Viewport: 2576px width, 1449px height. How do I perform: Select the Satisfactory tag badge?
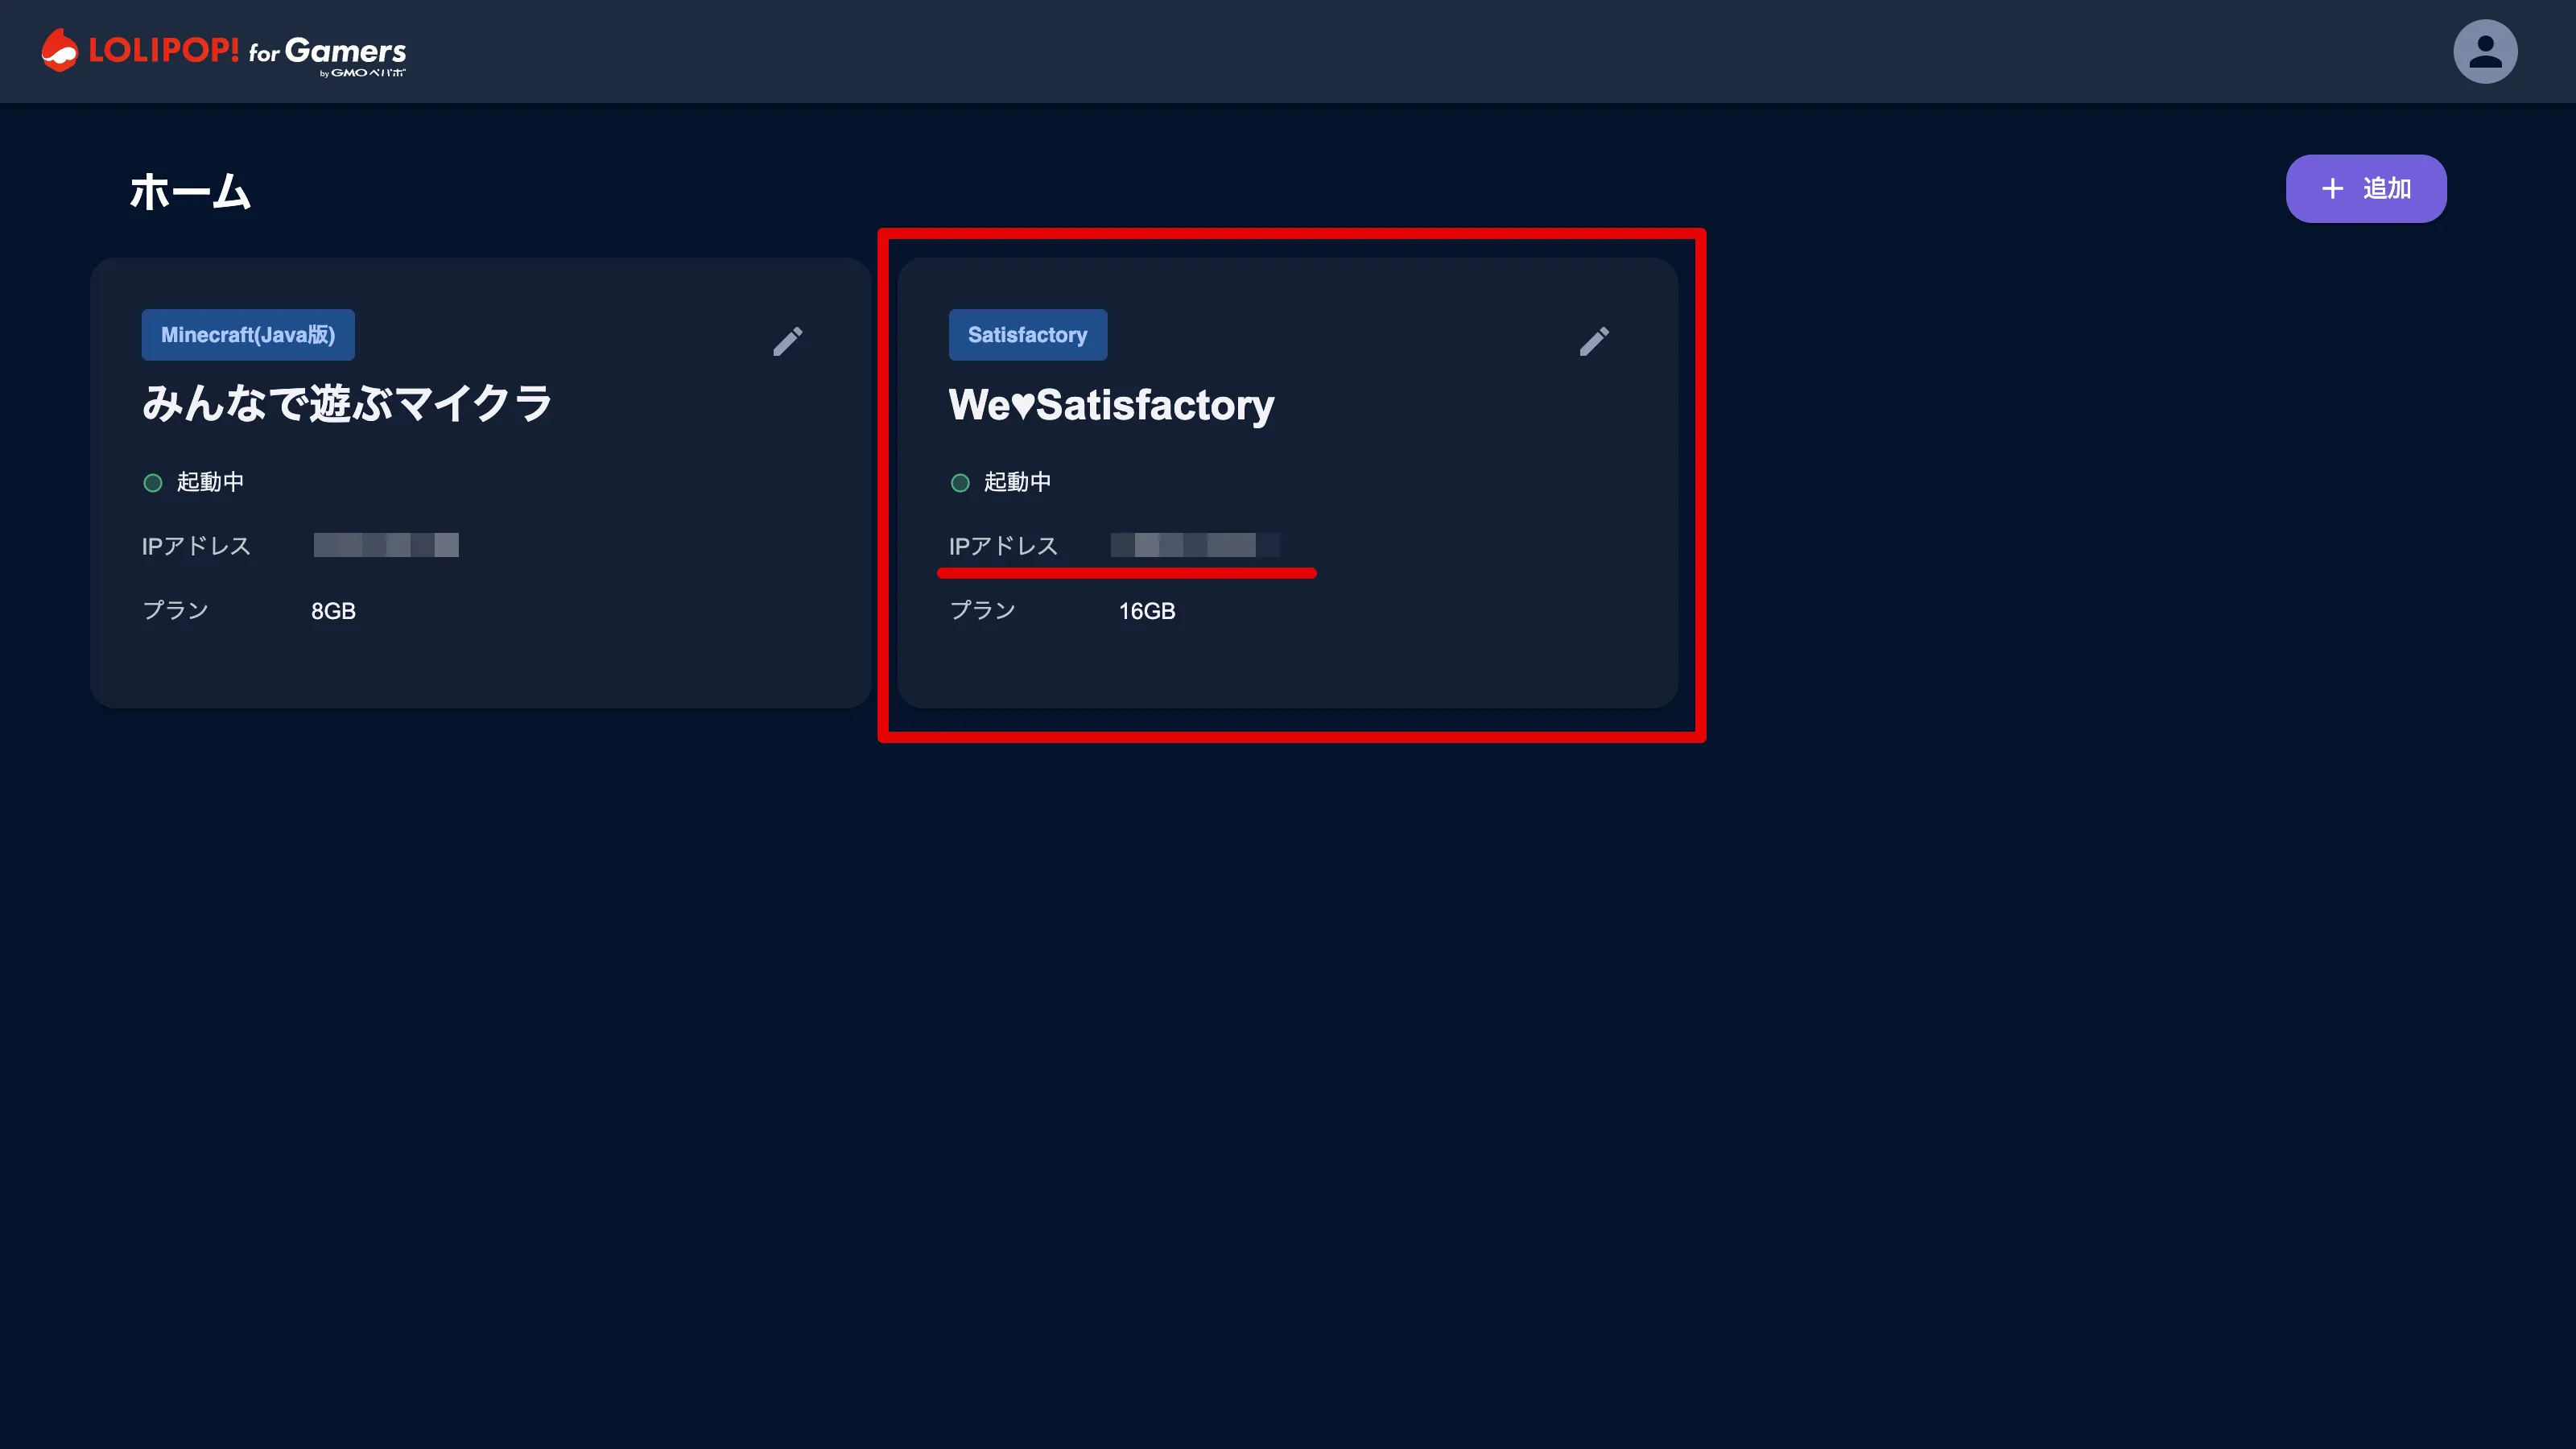tap(1027, 335)
